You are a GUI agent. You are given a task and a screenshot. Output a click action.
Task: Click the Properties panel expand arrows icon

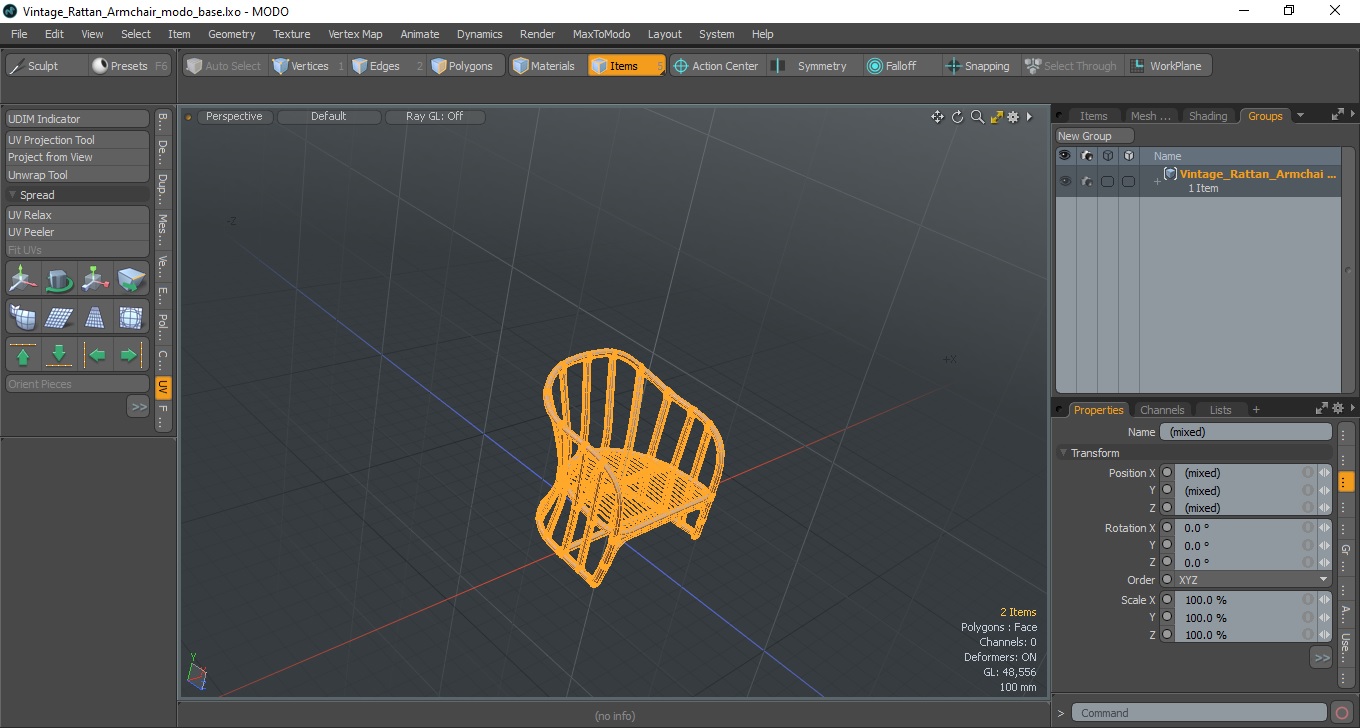1322,408
